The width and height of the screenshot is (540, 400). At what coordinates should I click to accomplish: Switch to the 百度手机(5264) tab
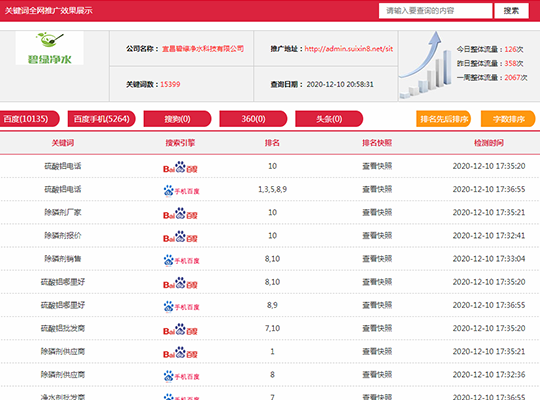coord(102,119)
